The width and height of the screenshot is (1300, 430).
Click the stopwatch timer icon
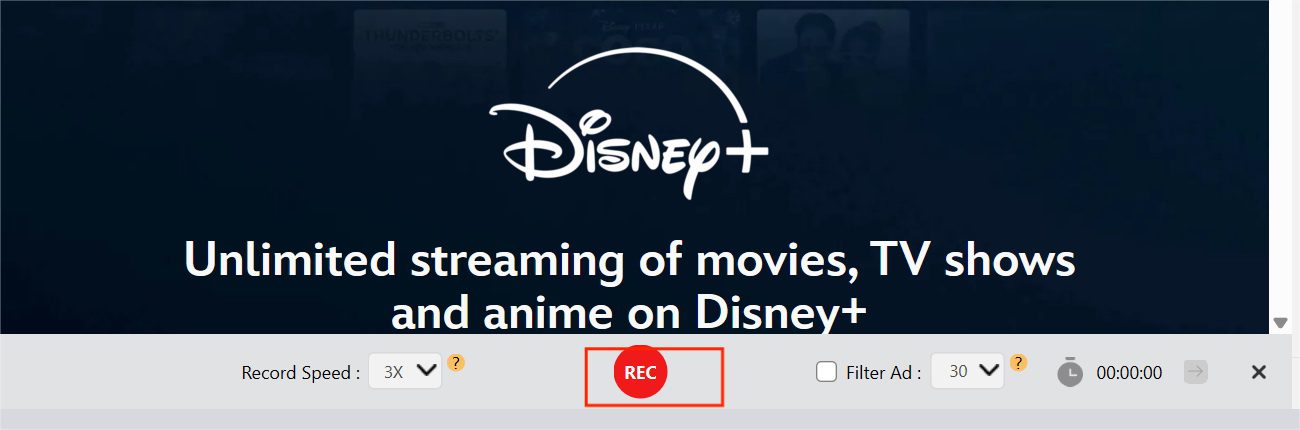(1070, 372)
